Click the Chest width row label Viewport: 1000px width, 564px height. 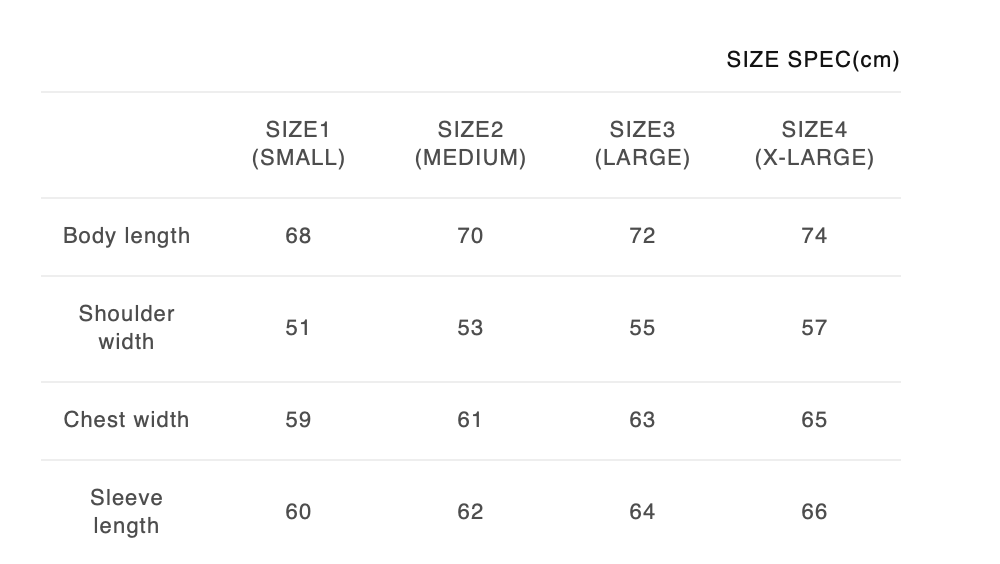pos(126,420)
